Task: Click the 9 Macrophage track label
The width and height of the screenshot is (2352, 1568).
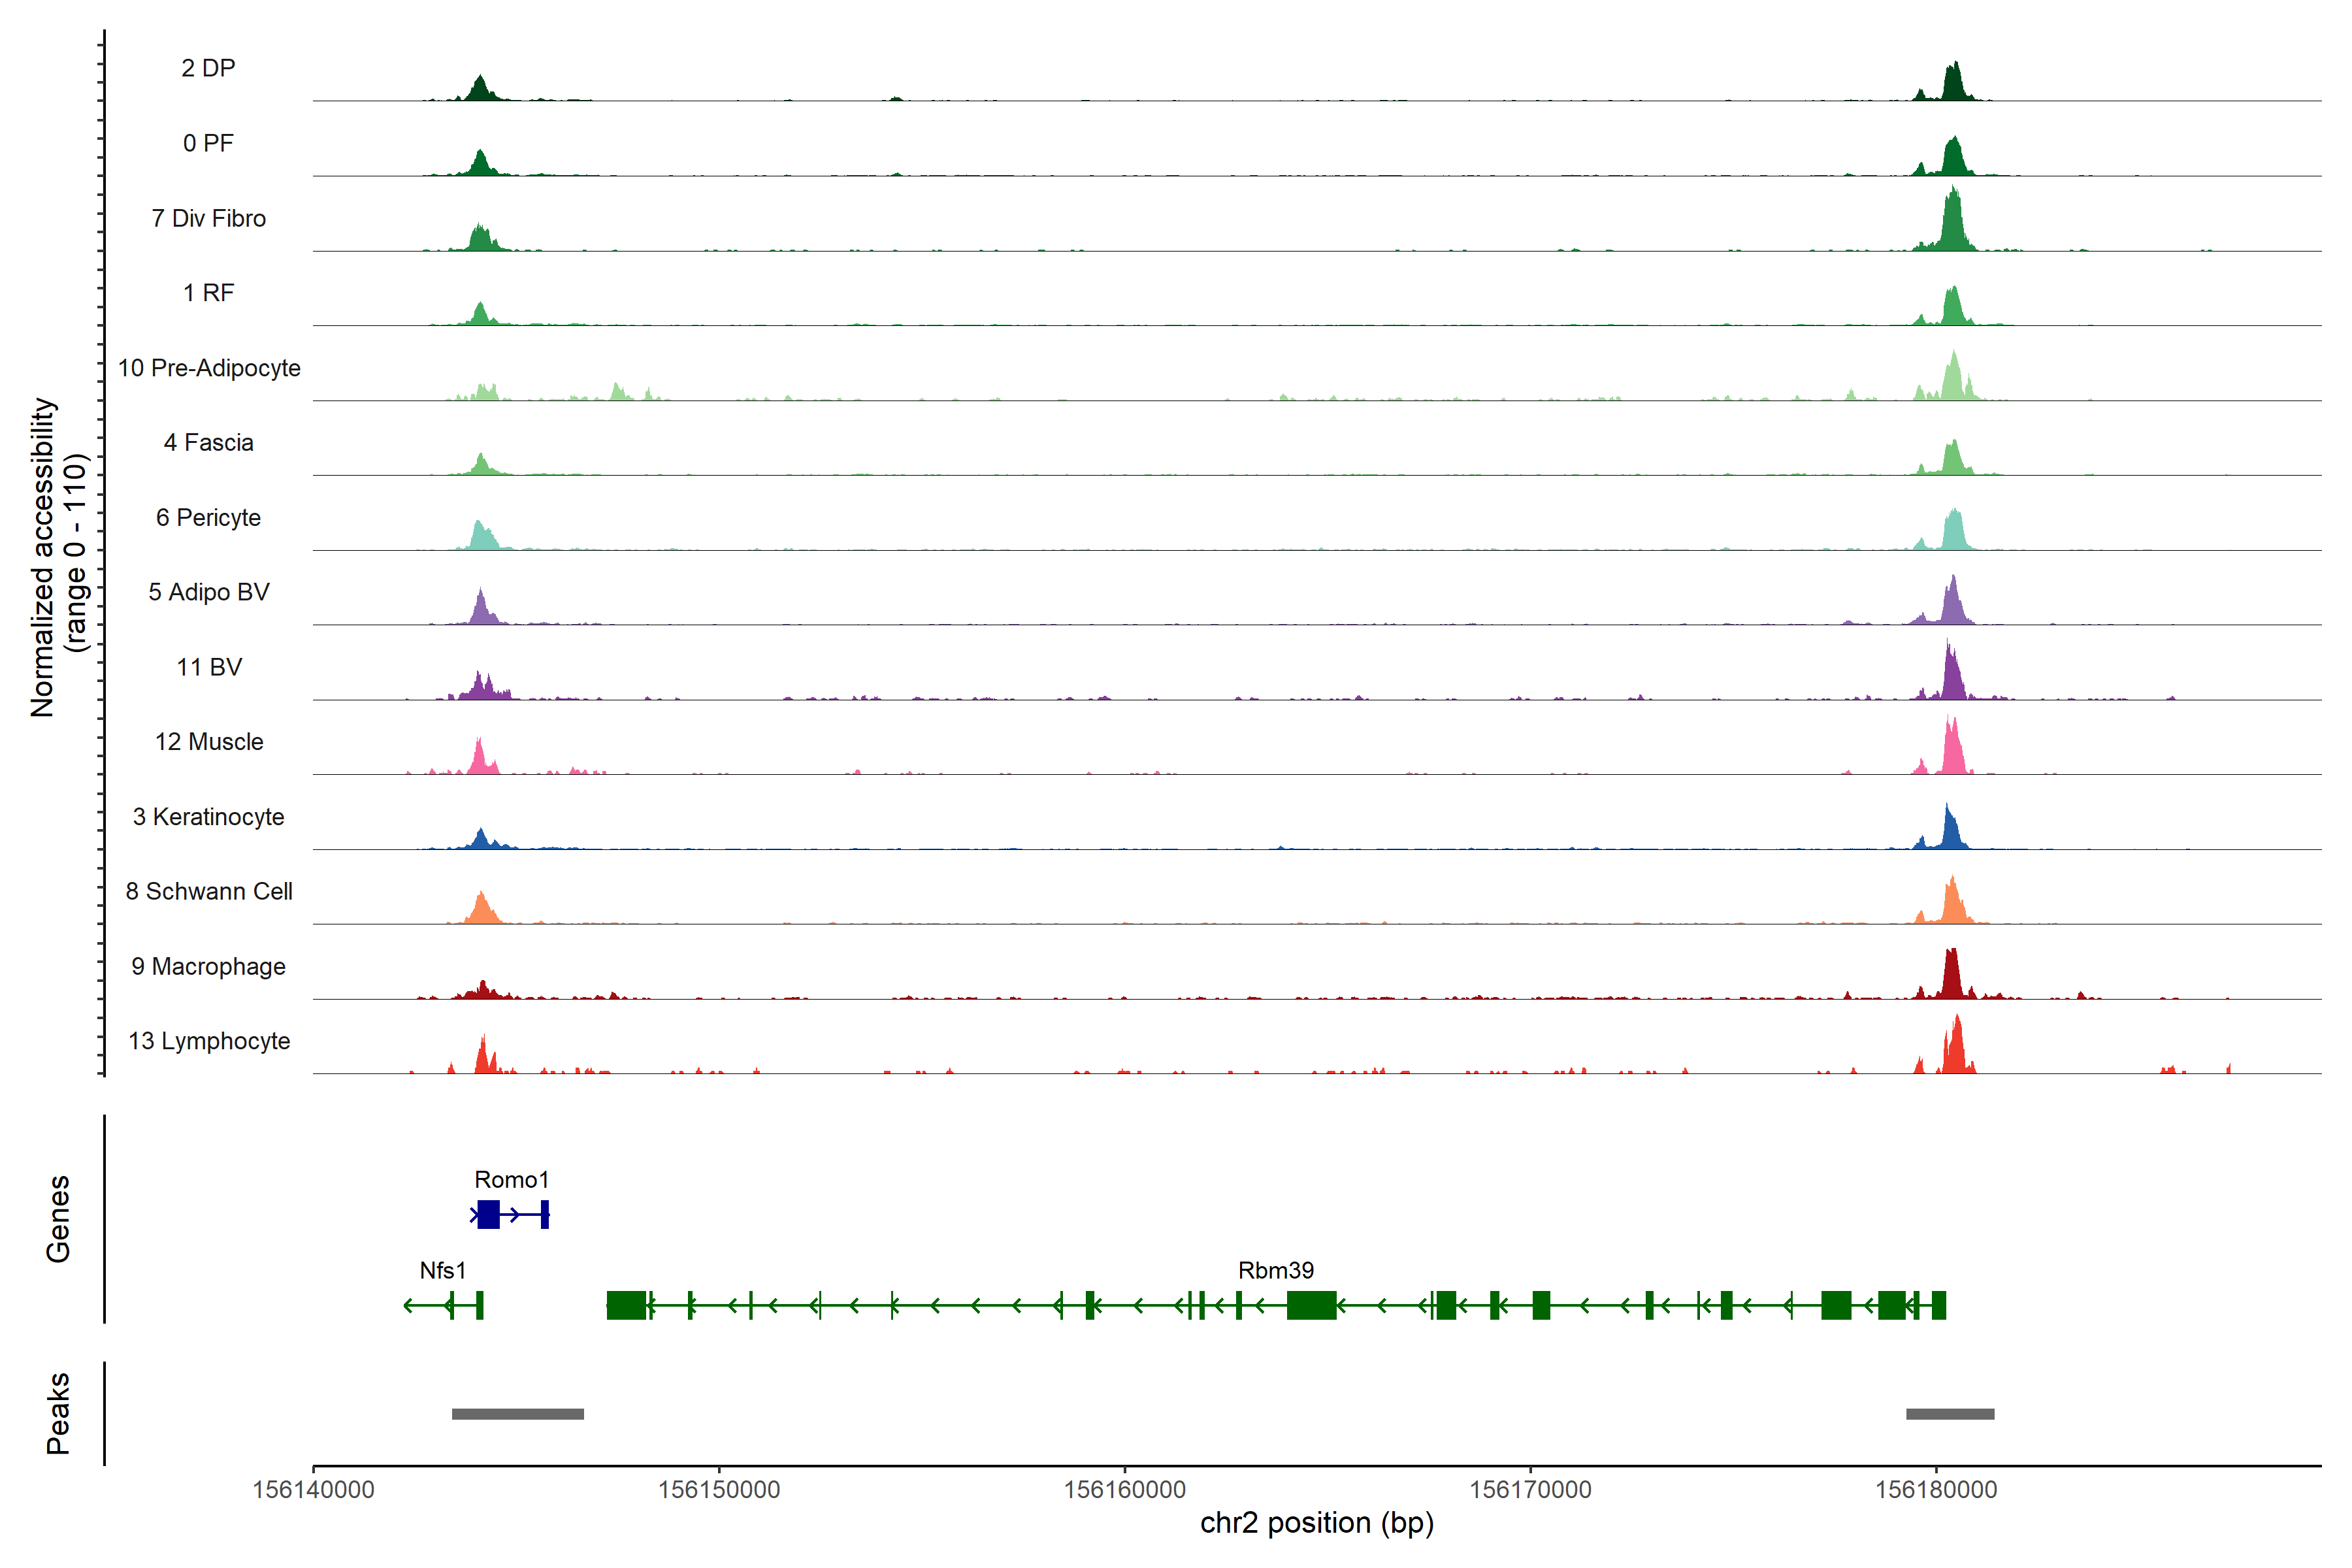Action: (x=208, y=966)
